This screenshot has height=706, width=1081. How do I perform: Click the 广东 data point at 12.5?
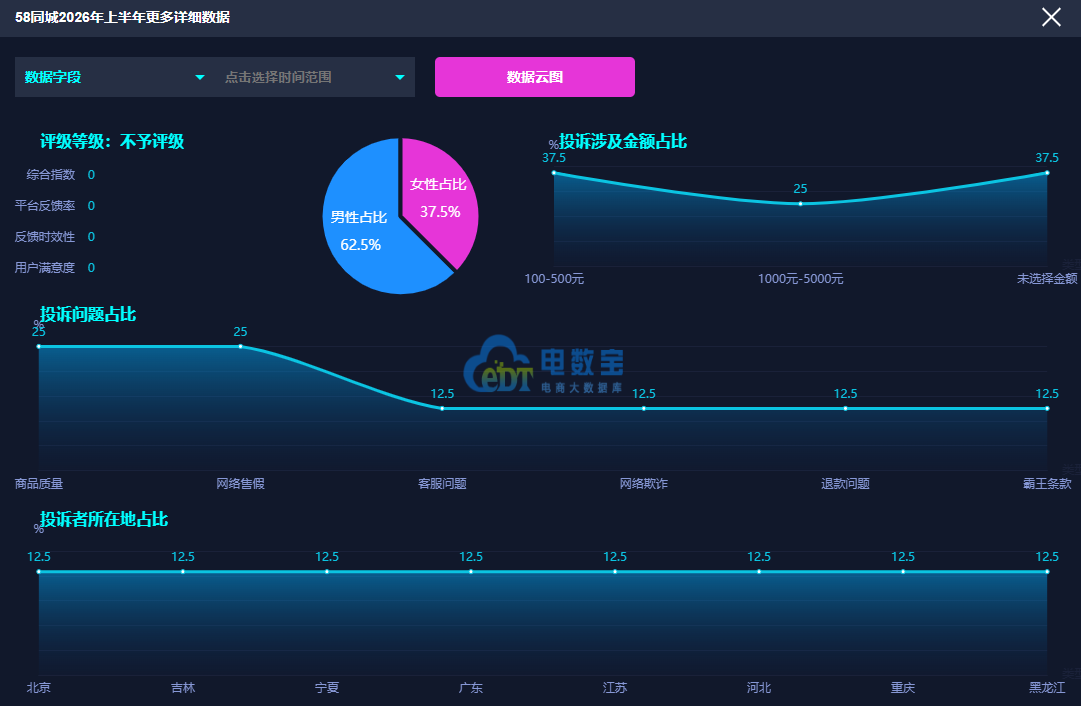471,572
